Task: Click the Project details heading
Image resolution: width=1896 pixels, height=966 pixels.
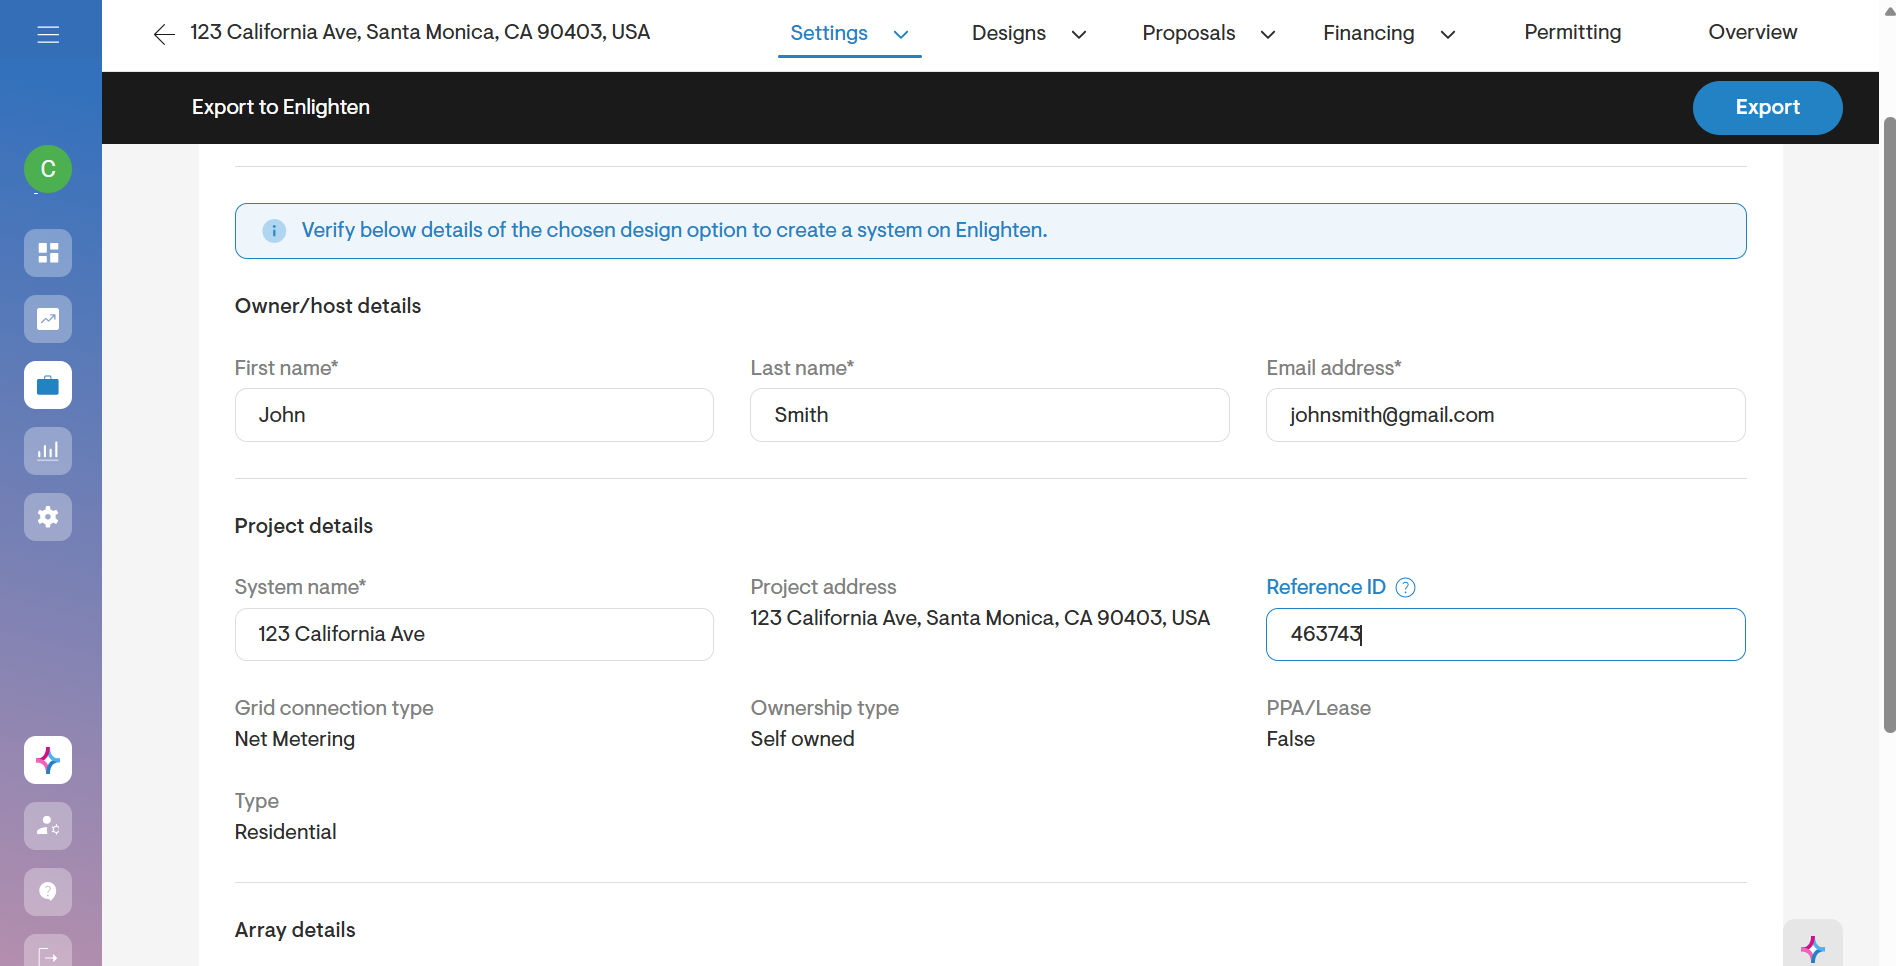Action: click(x=304, y=526)
